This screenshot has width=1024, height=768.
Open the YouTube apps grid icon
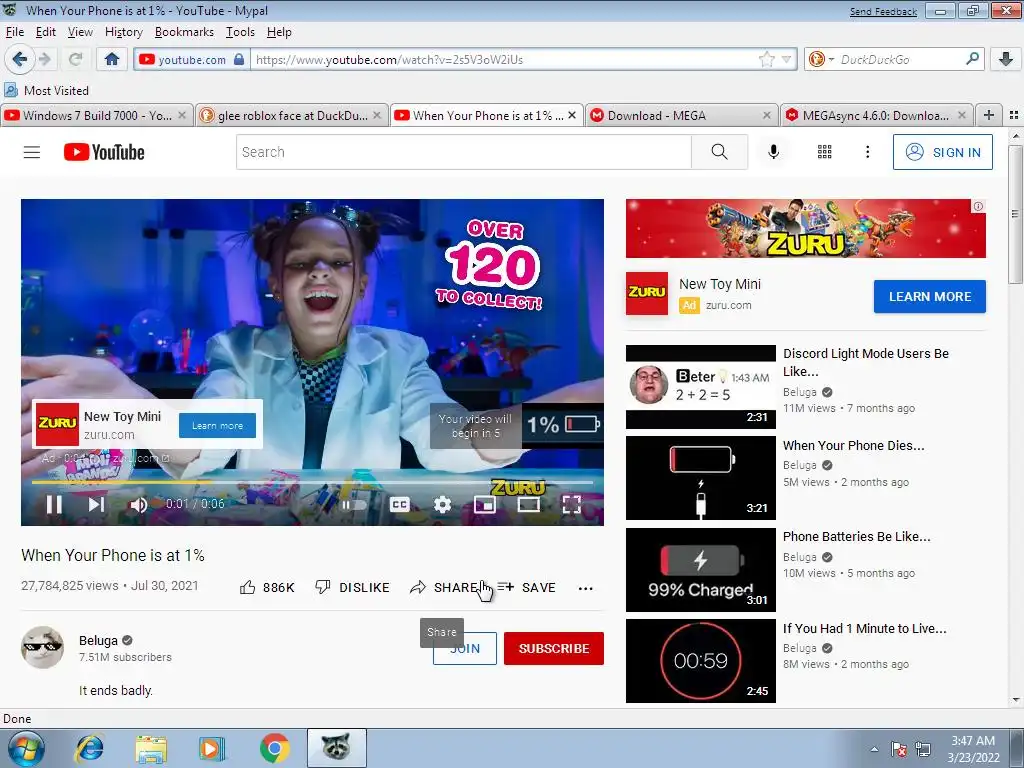[824, 152]
